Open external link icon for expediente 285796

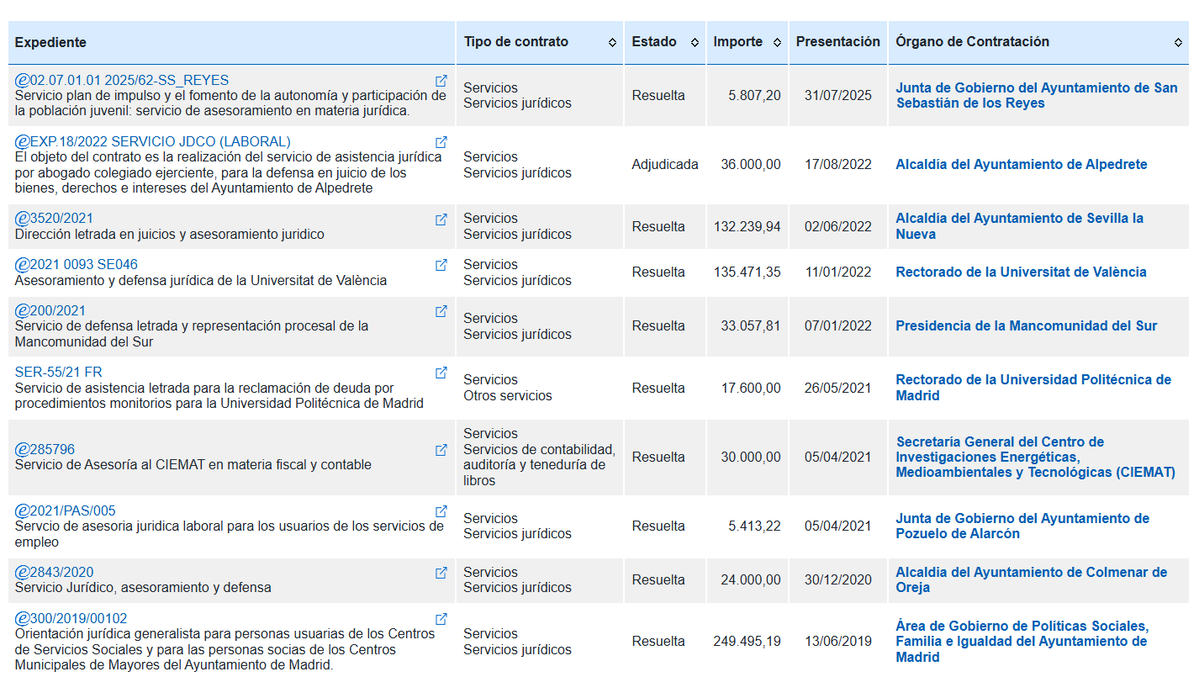[441, 450]
